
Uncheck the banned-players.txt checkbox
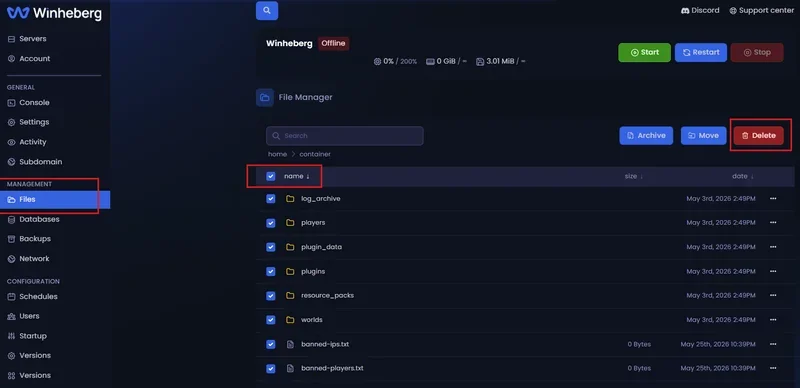271,369
